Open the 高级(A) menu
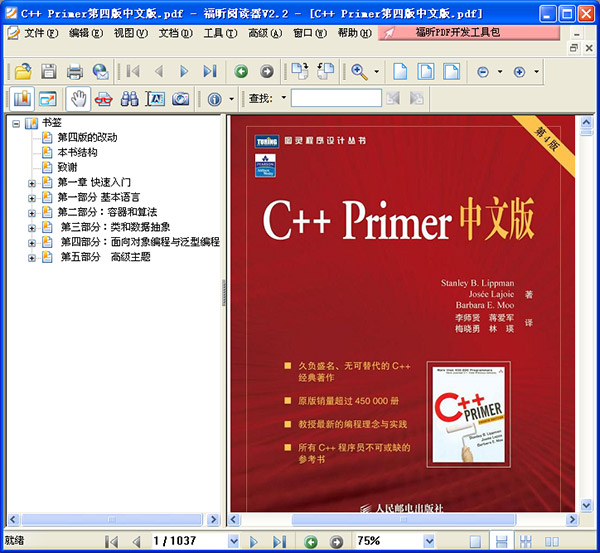The height and width of the screenshot is (553, 600). click(265, 33)
